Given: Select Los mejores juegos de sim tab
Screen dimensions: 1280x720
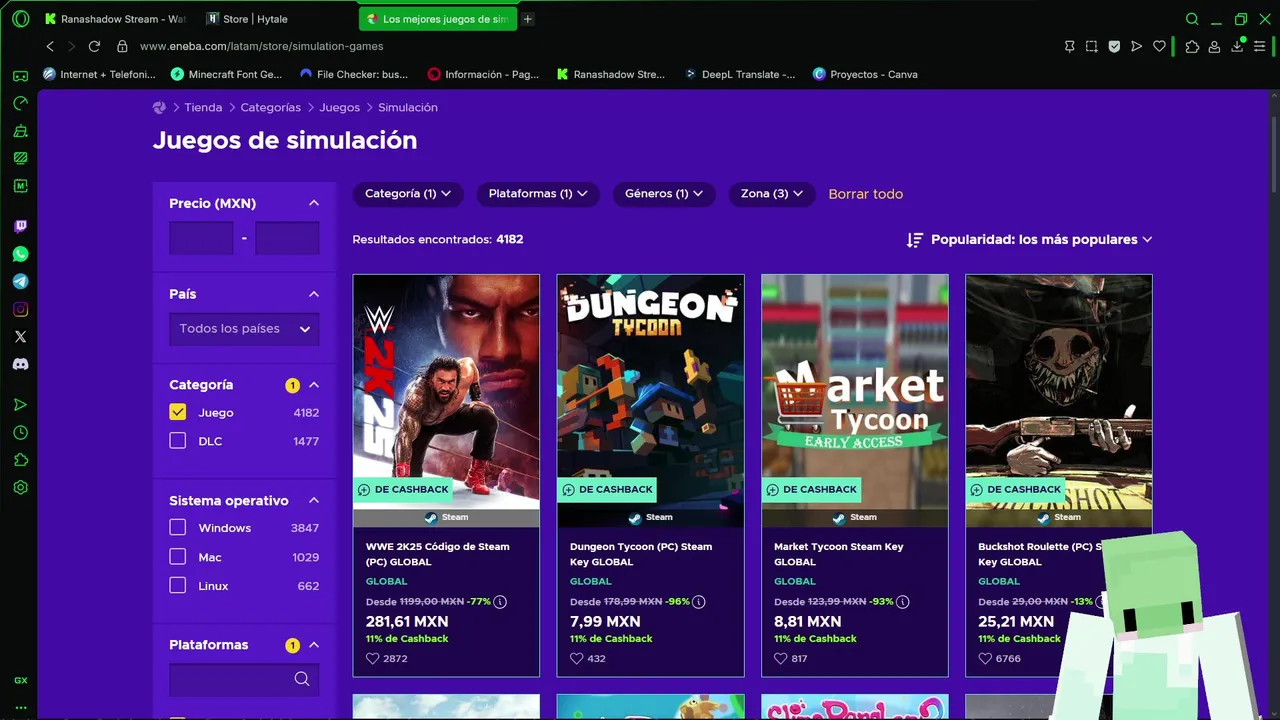Looking at the screenshot, I should (437, 19).
